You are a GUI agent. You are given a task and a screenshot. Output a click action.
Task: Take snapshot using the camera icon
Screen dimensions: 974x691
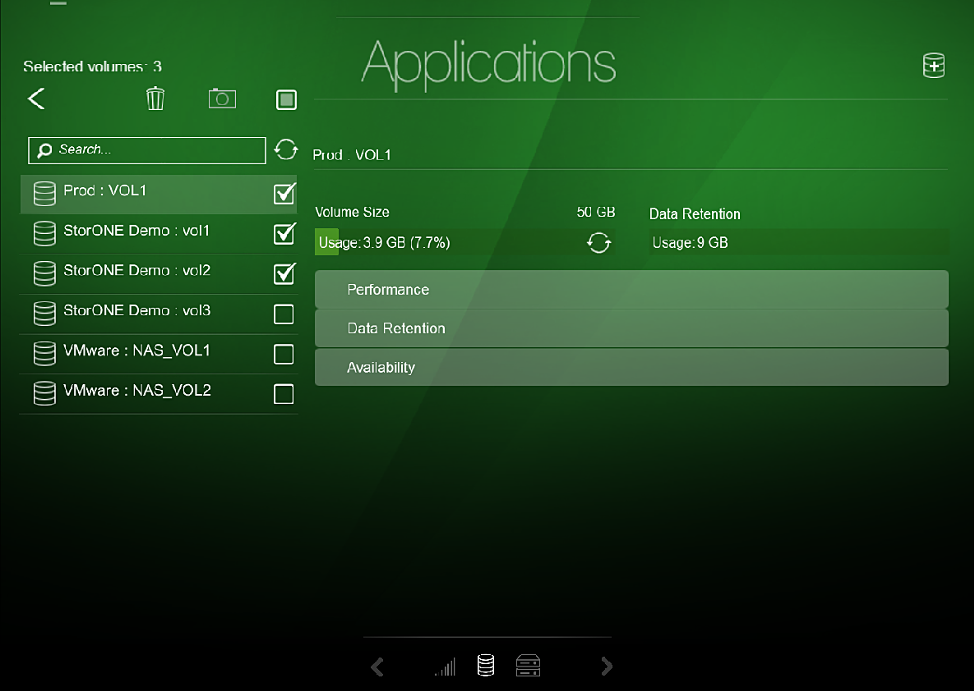(x=222, y=98)
